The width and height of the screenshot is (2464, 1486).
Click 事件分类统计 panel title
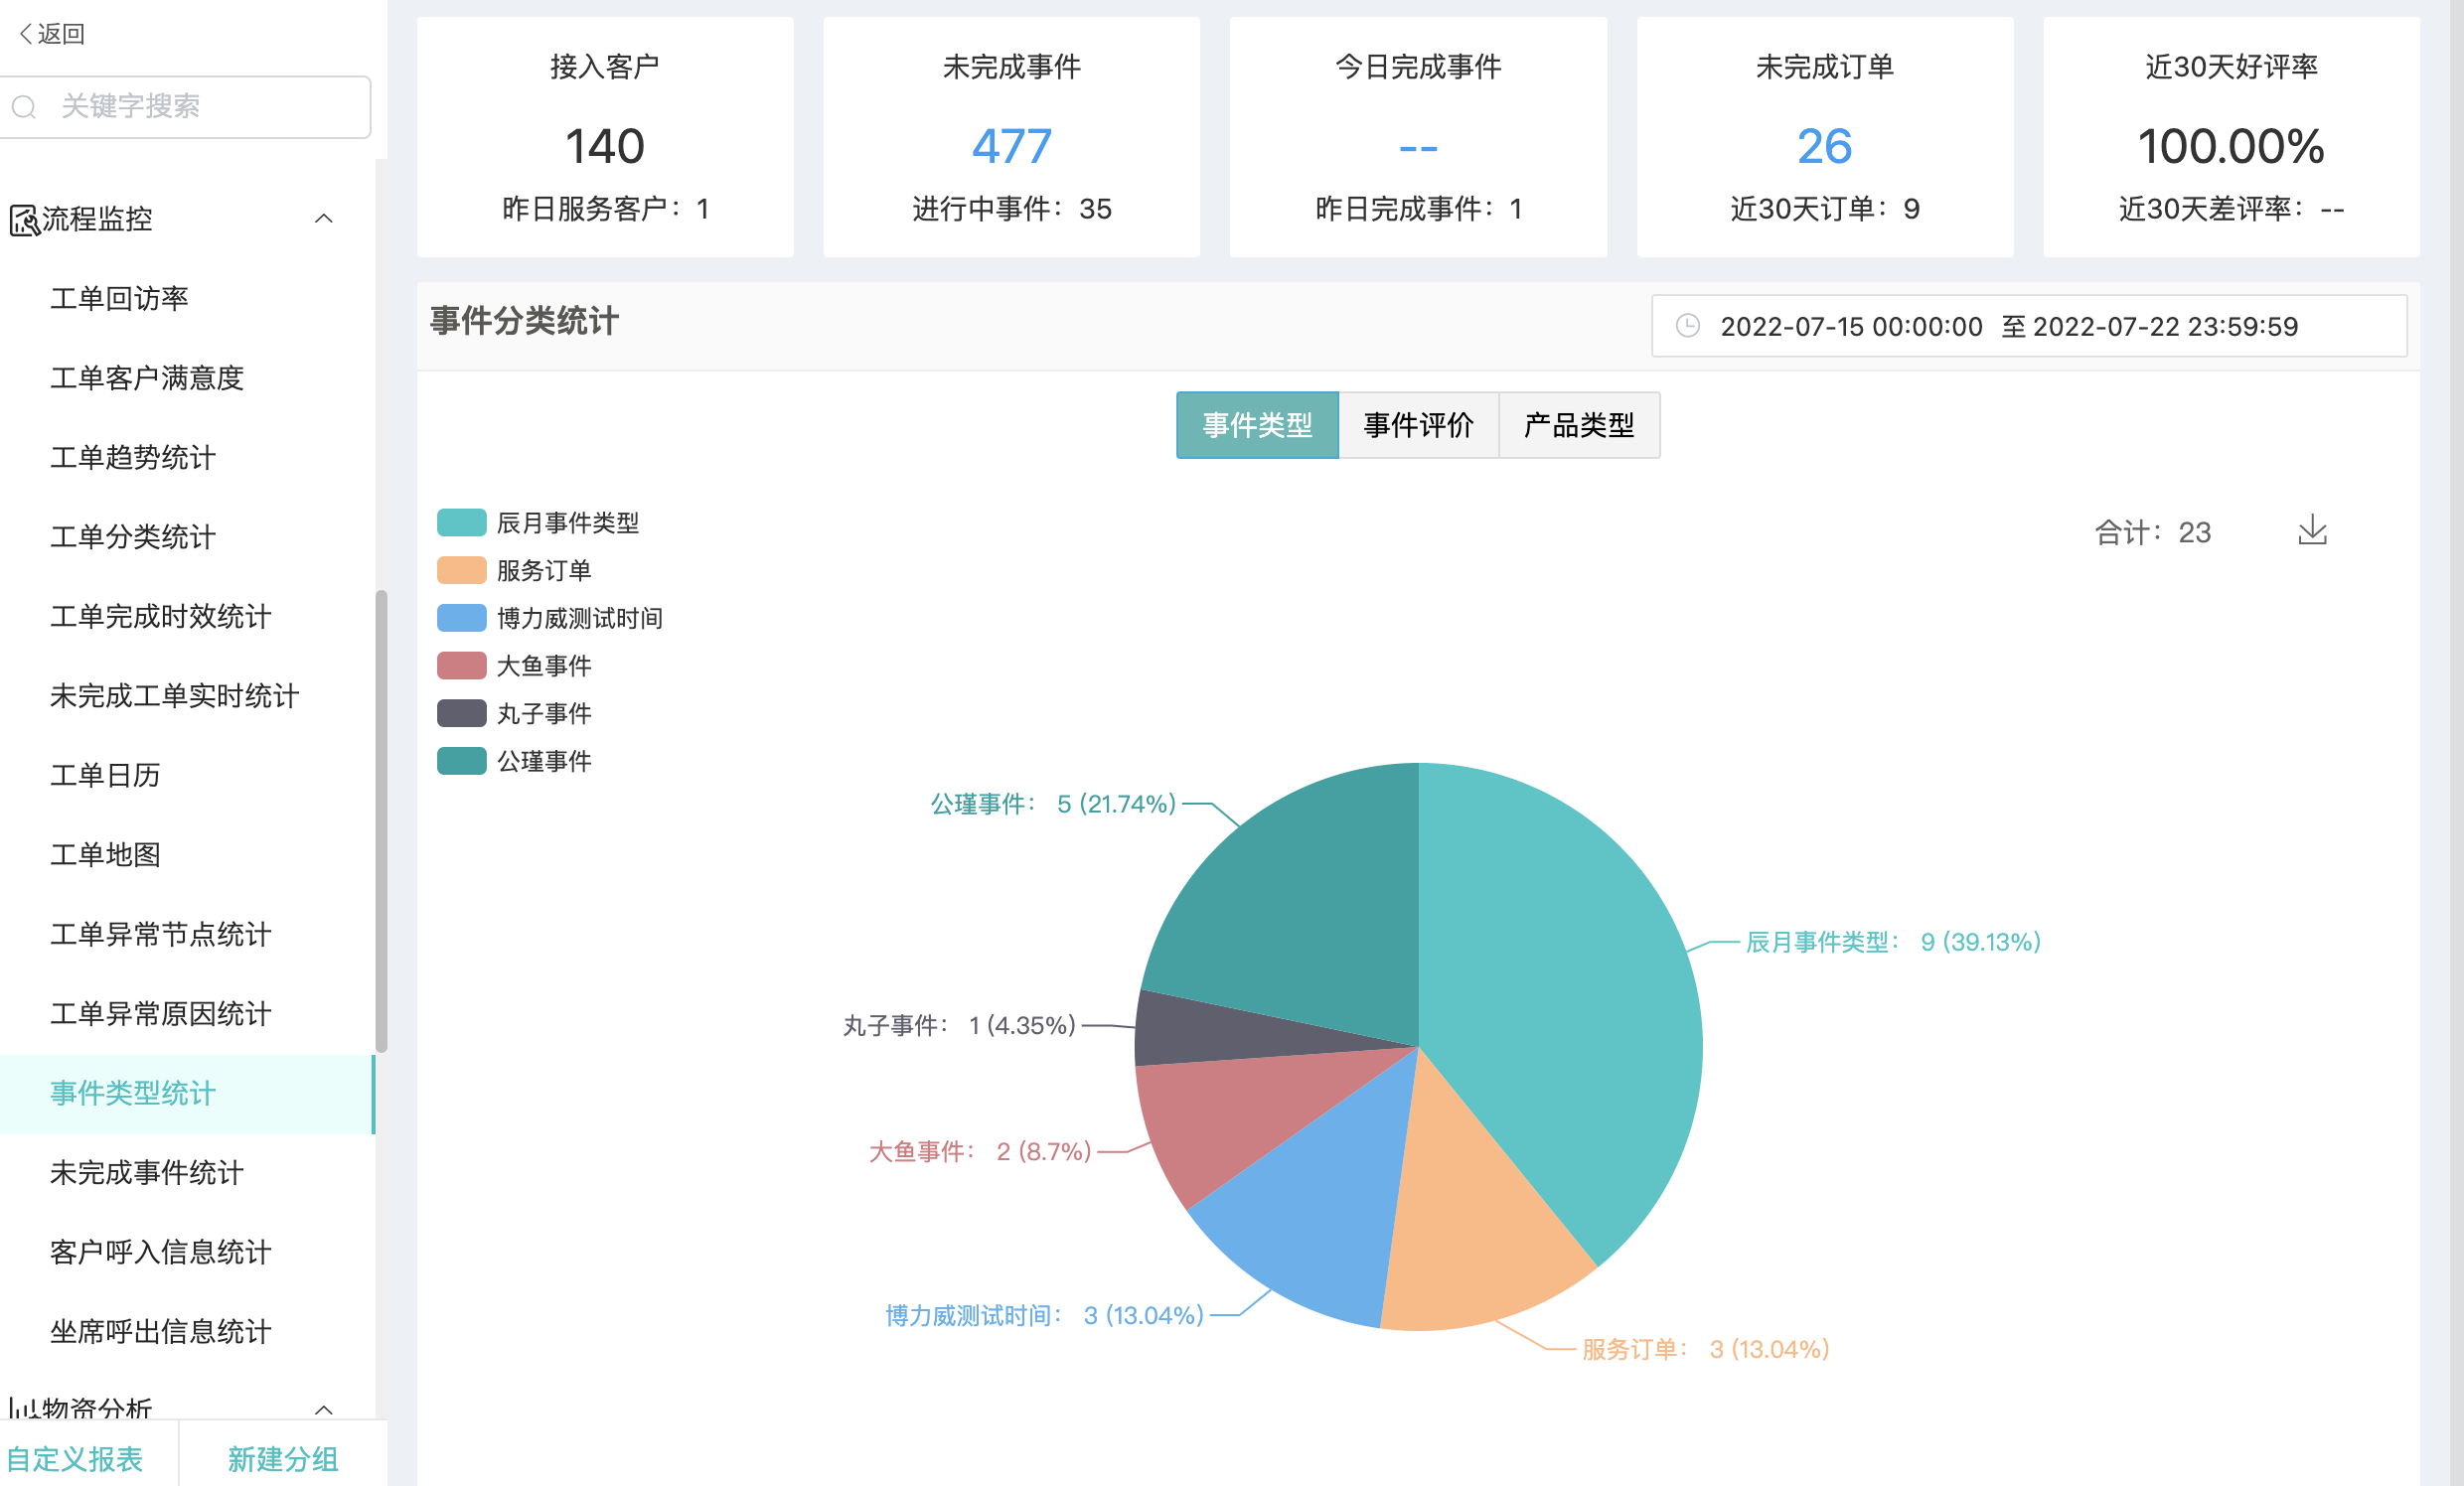click(x=524, y=321)
